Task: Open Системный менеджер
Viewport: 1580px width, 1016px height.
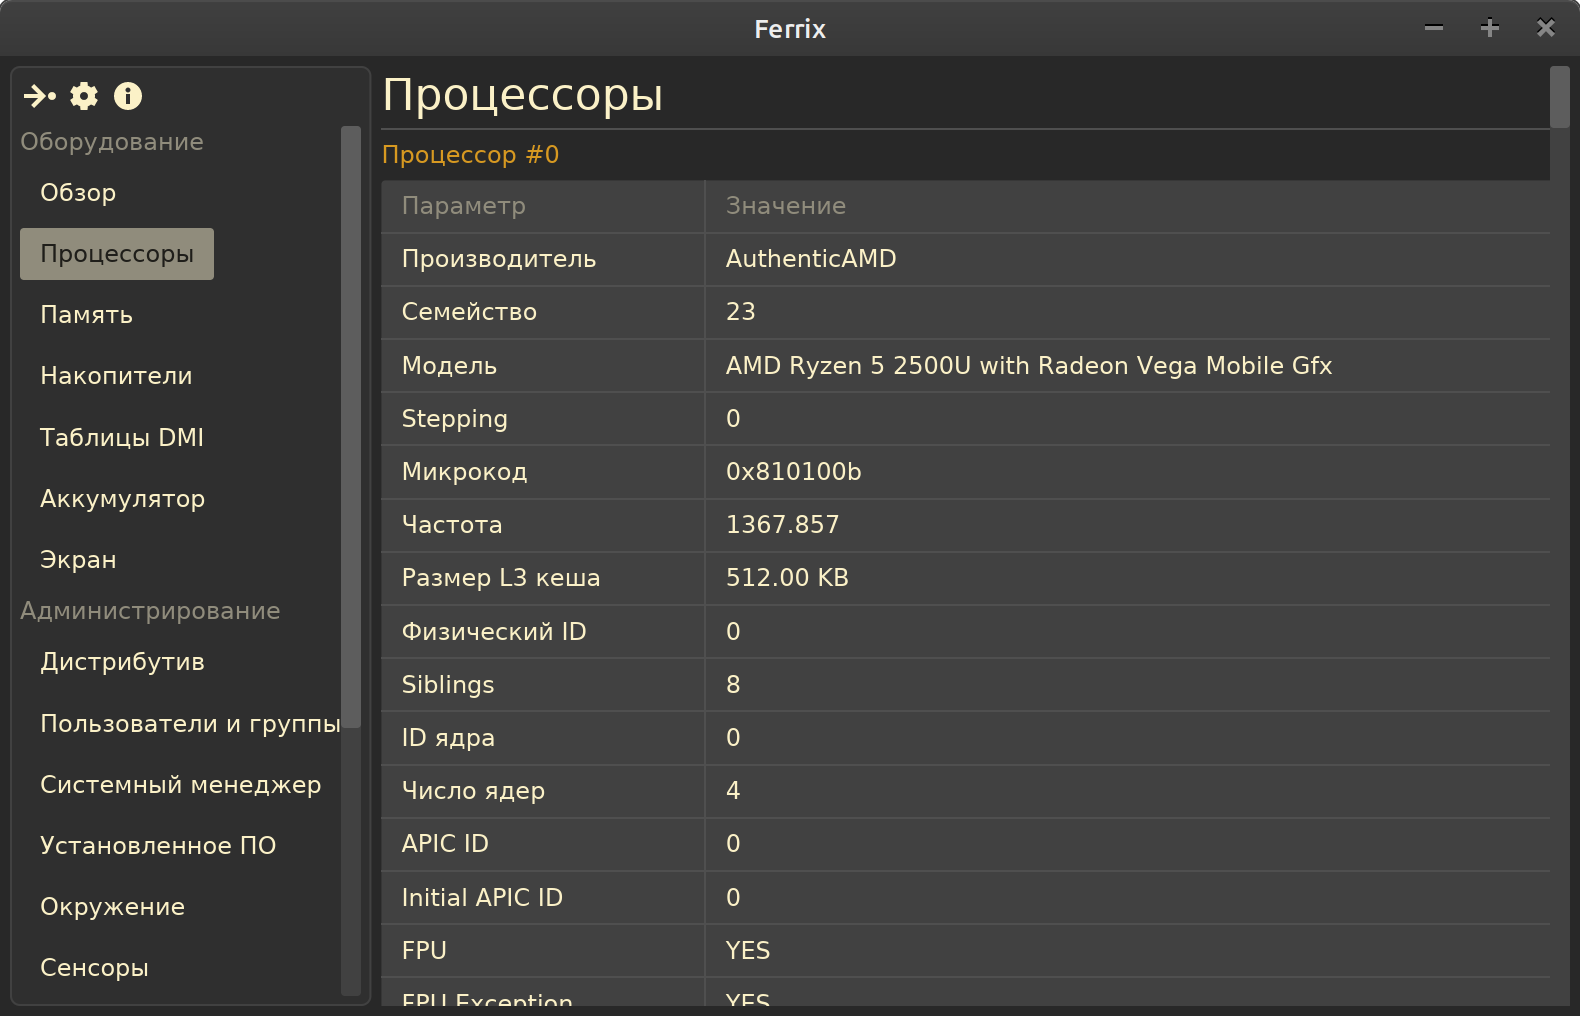Action: (x=180, y=785)
